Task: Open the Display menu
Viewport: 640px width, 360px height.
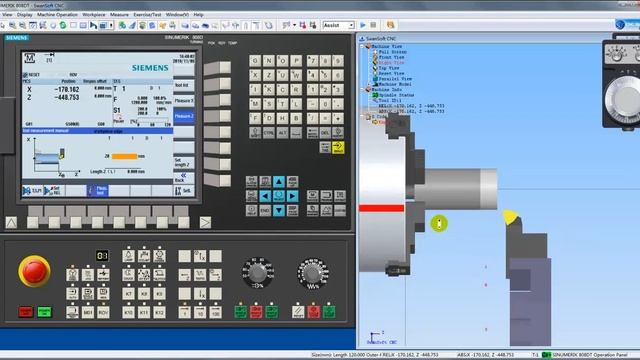Action: tap(24, 14)
